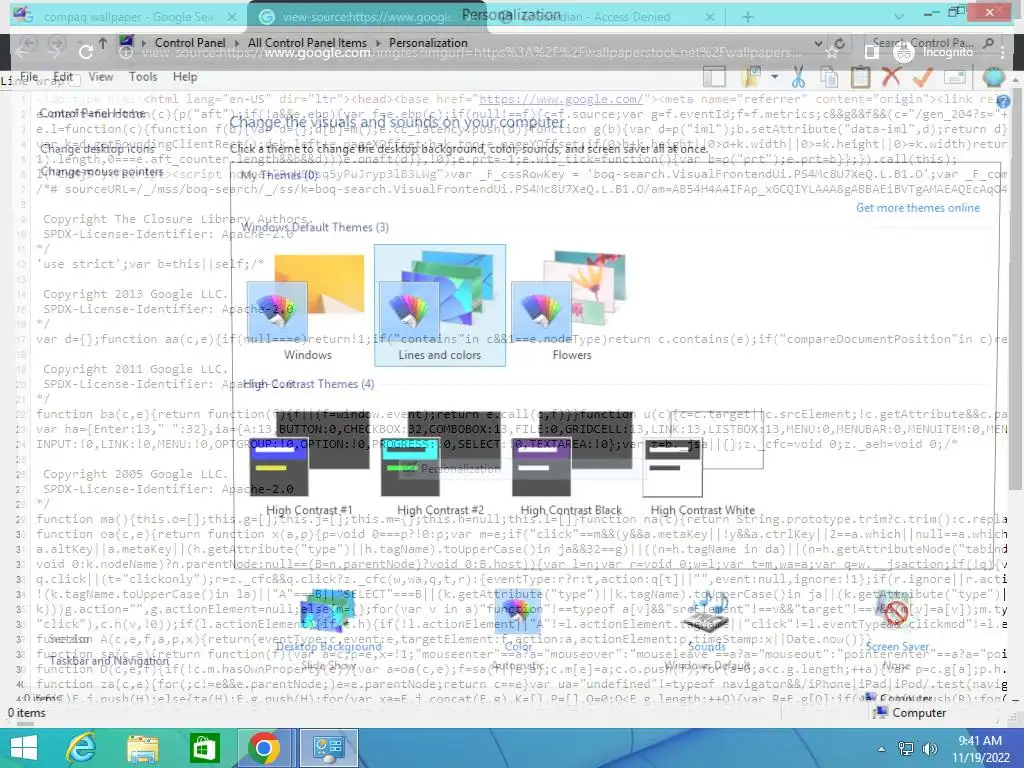Show hidden system tray icons
The image size is (1024, 768).
point(881,748)
